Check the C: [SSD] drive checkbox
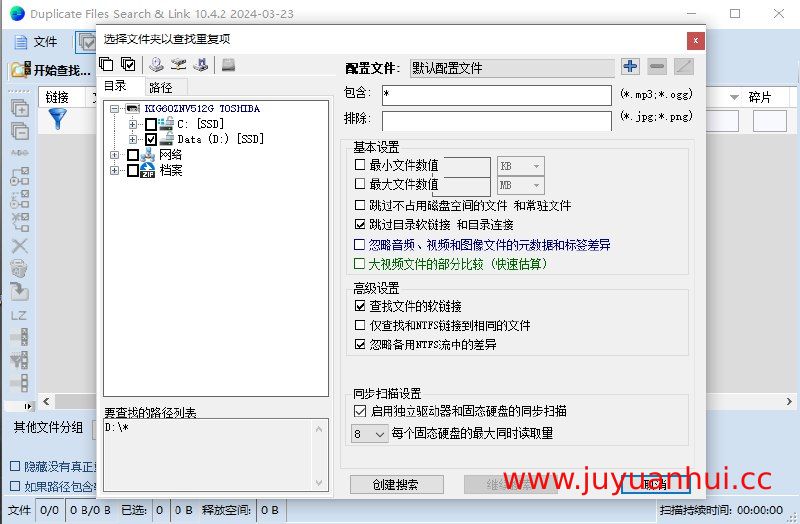The height and width of the screenshot is (524, 800). (x=151, y=123)
